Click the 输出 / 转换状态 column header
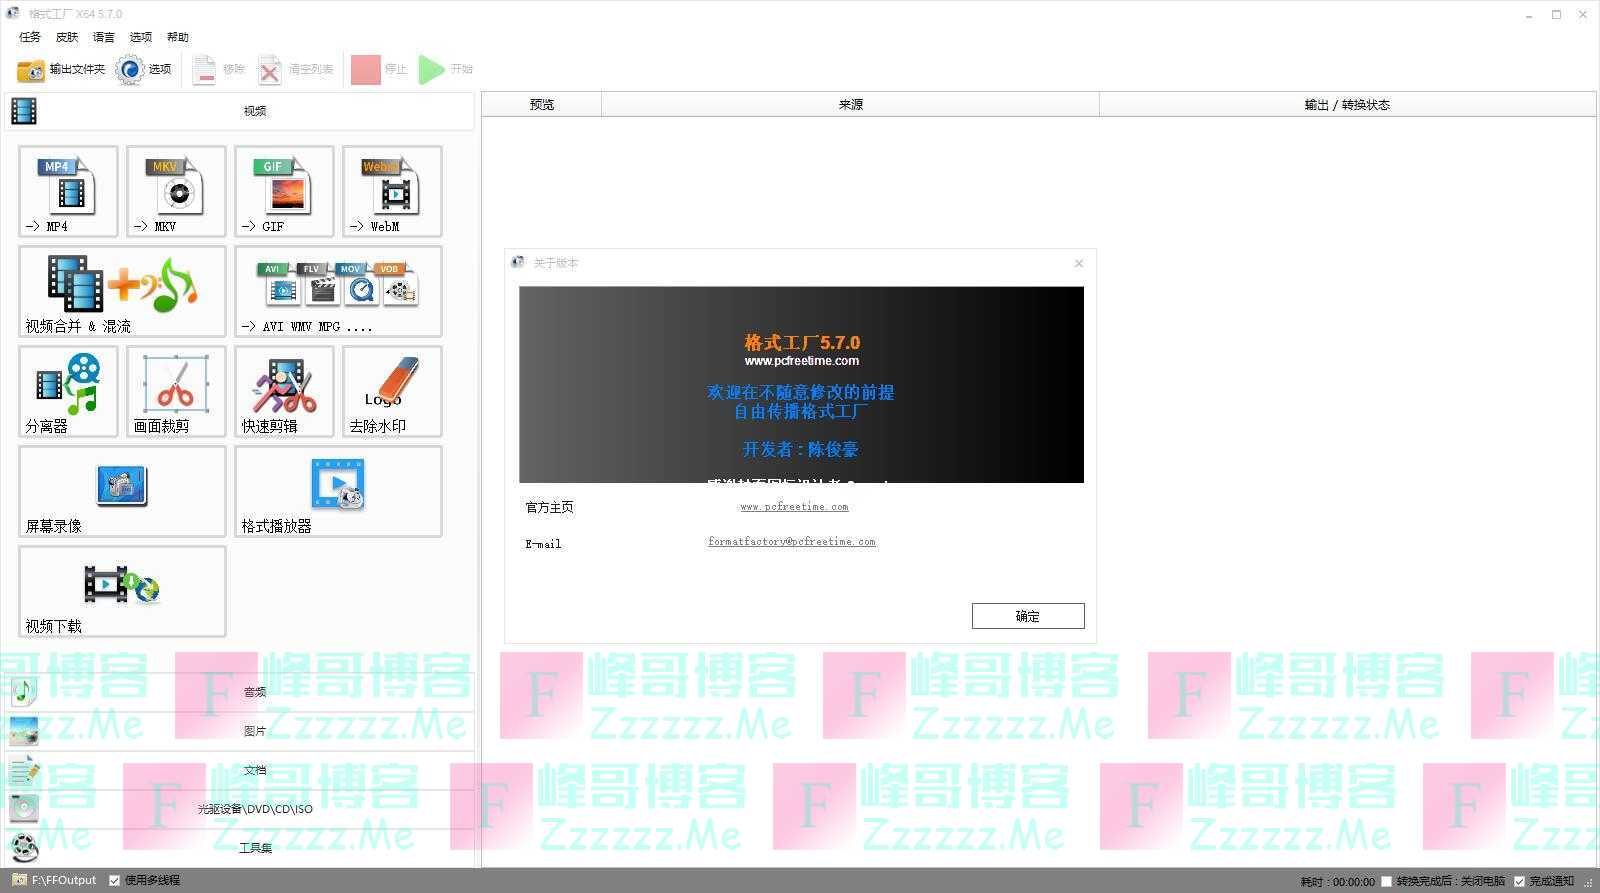 (x=1347, y=105)
